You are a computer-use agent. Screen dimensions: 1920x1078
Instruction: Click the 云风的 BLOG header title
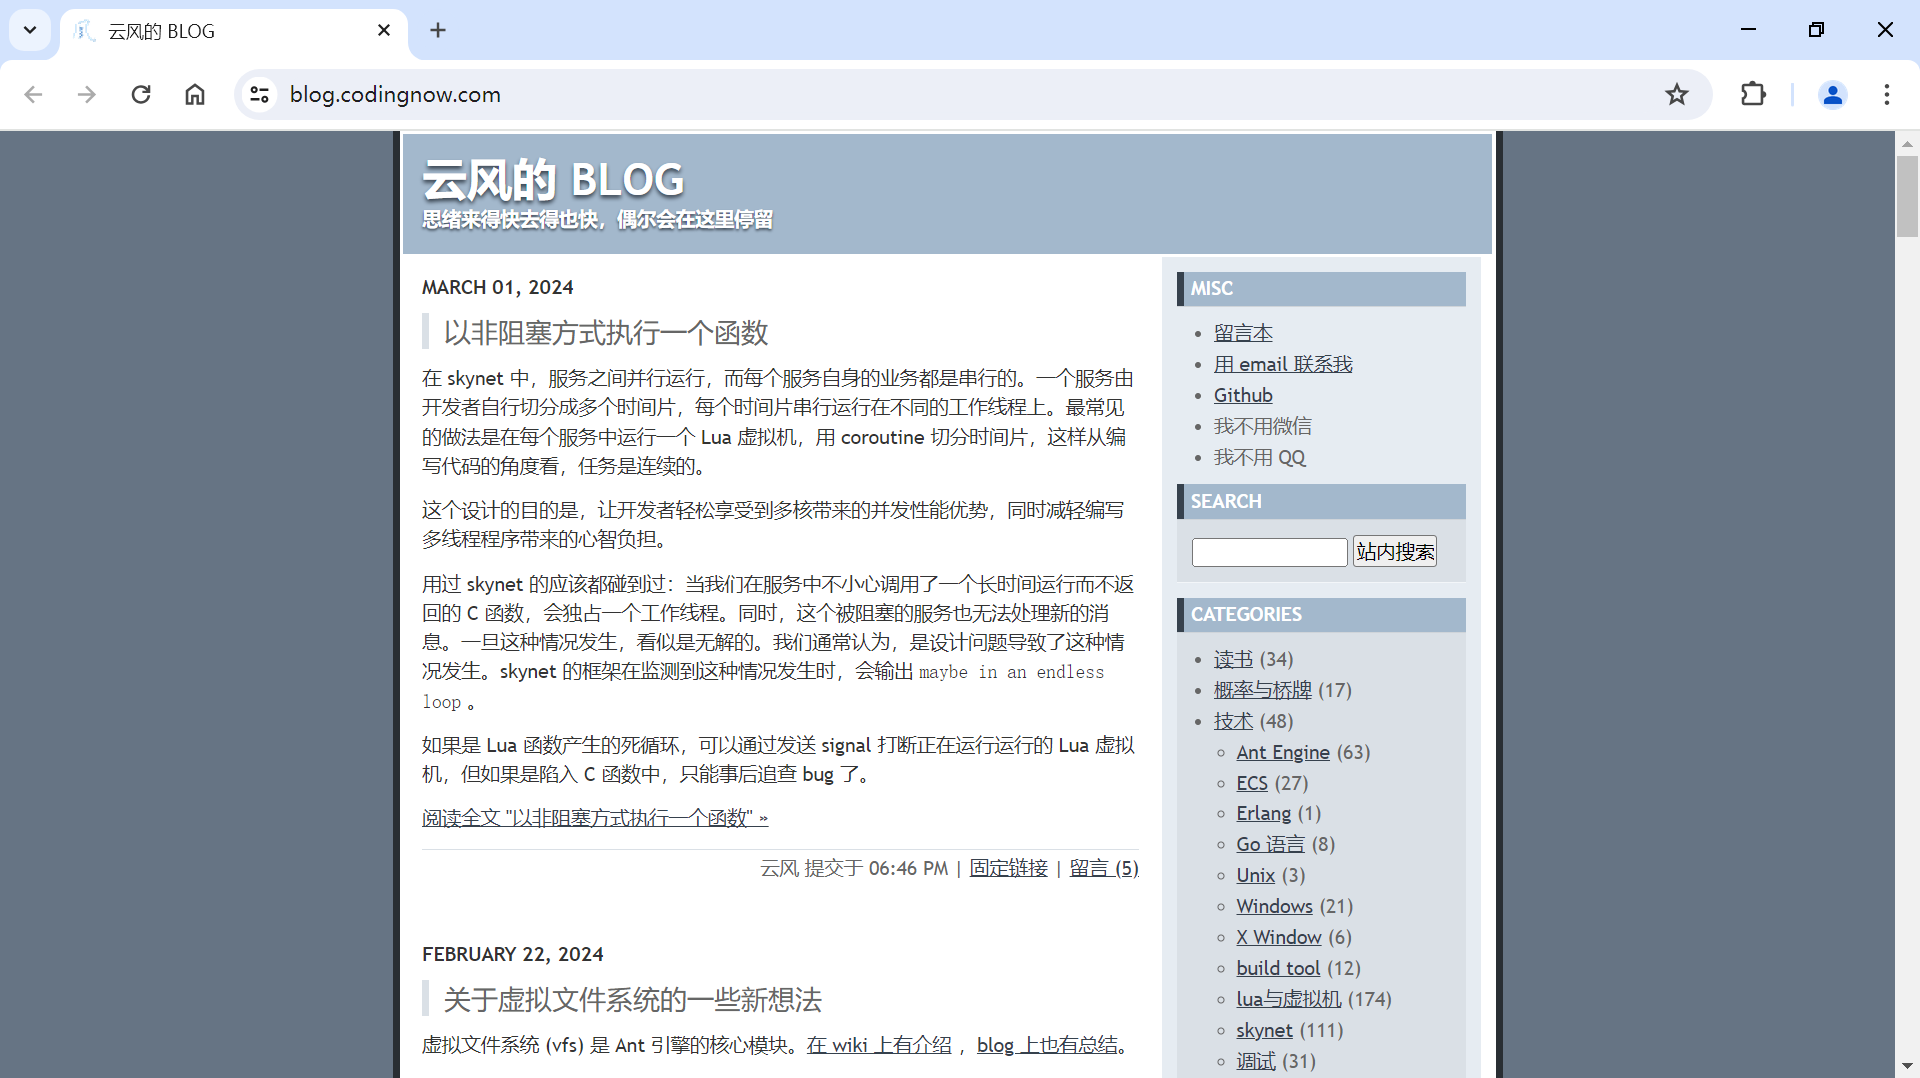[553, 180]
